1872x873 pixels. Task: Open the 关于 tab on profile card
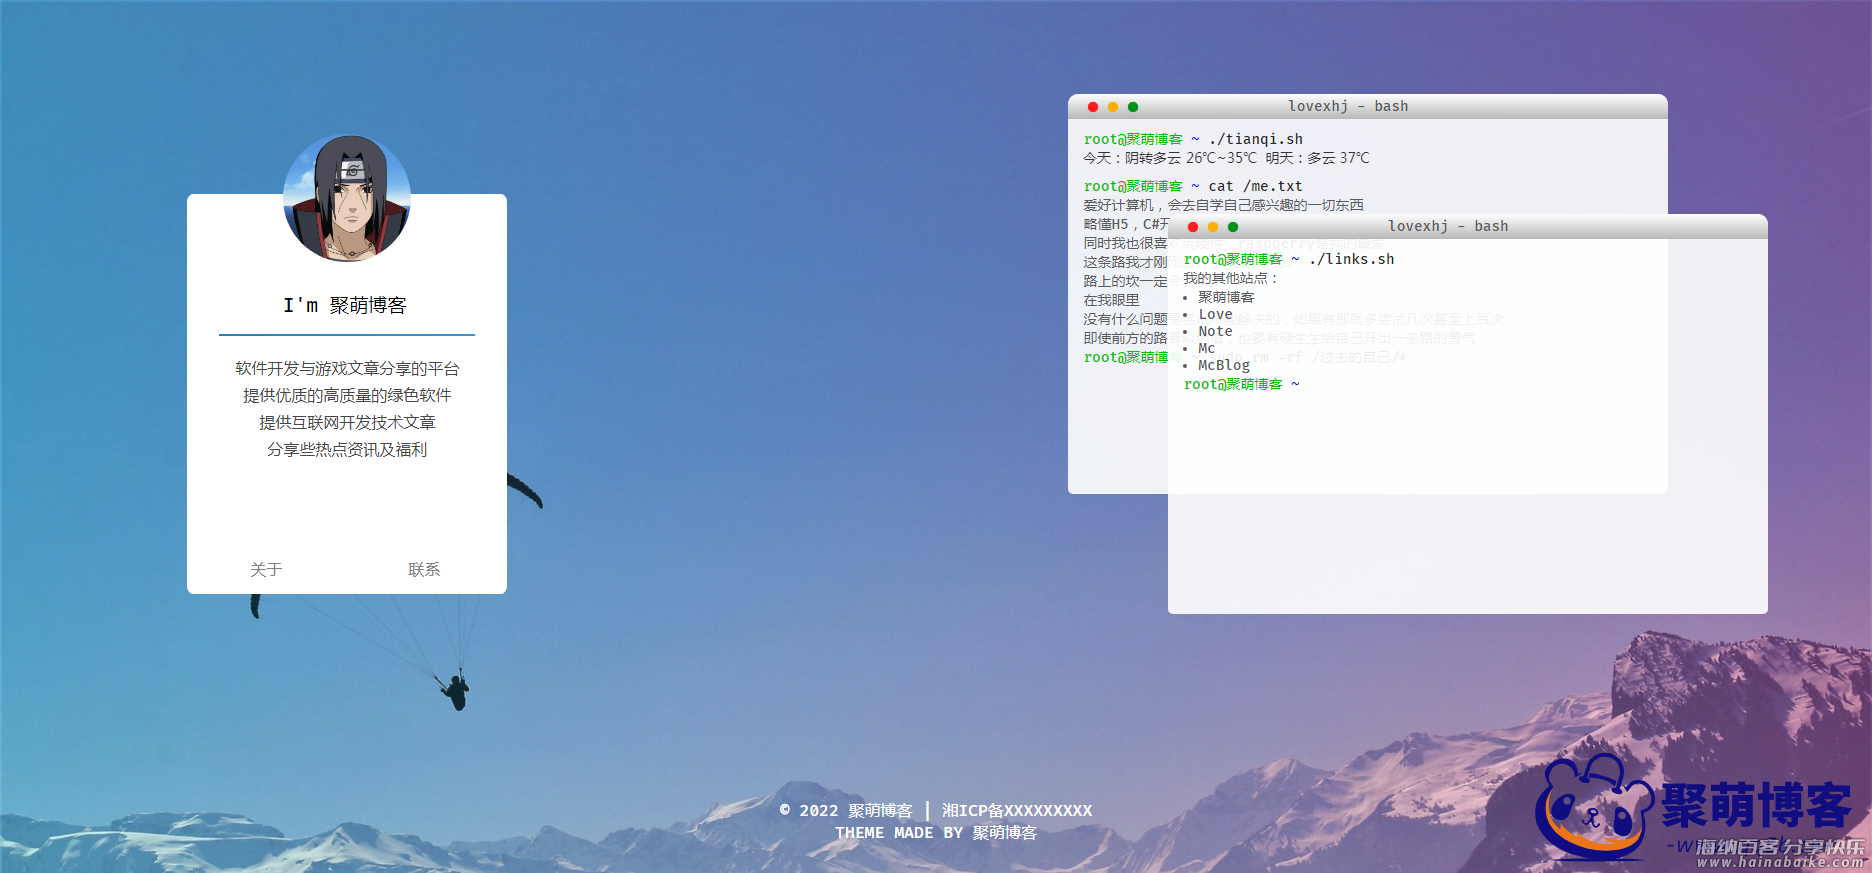[266, 569]
